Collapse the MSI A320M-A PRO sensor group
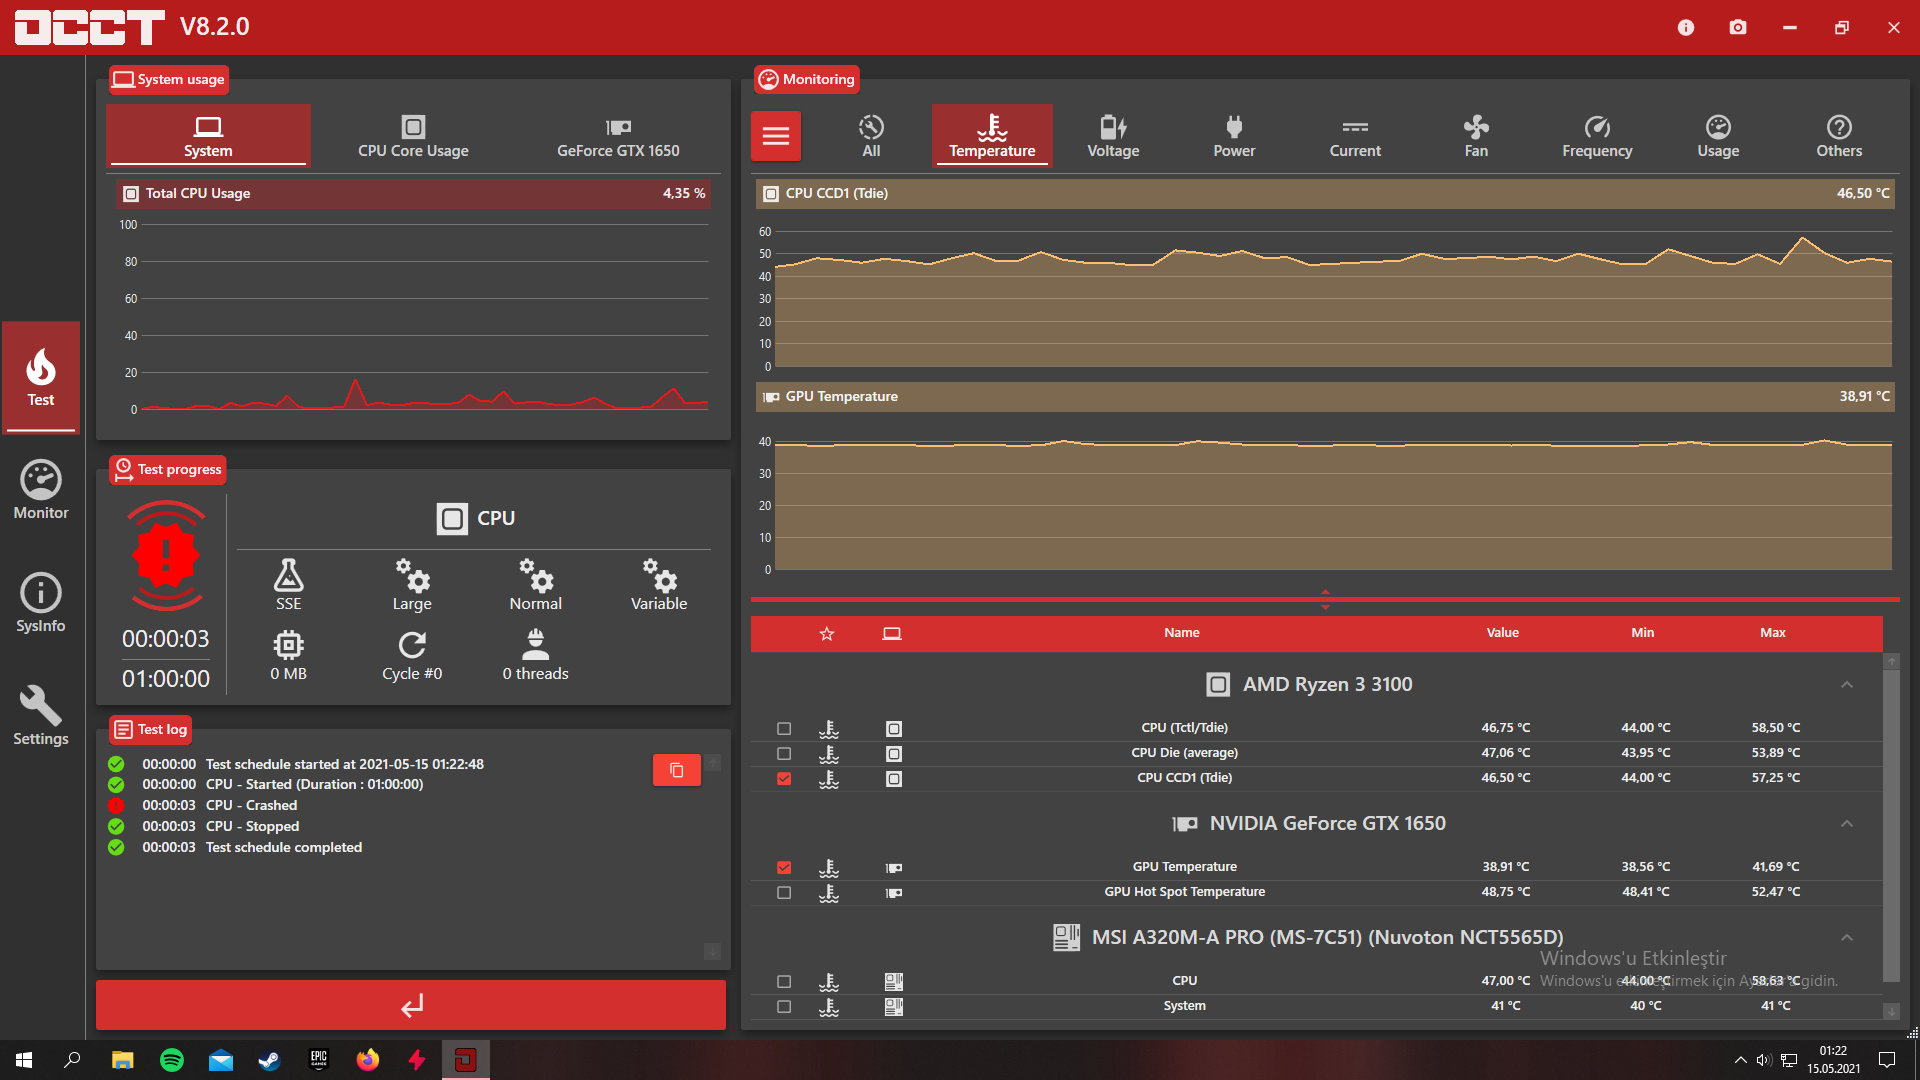This screenshot has height=1080, width=1920. (1847, 938)
